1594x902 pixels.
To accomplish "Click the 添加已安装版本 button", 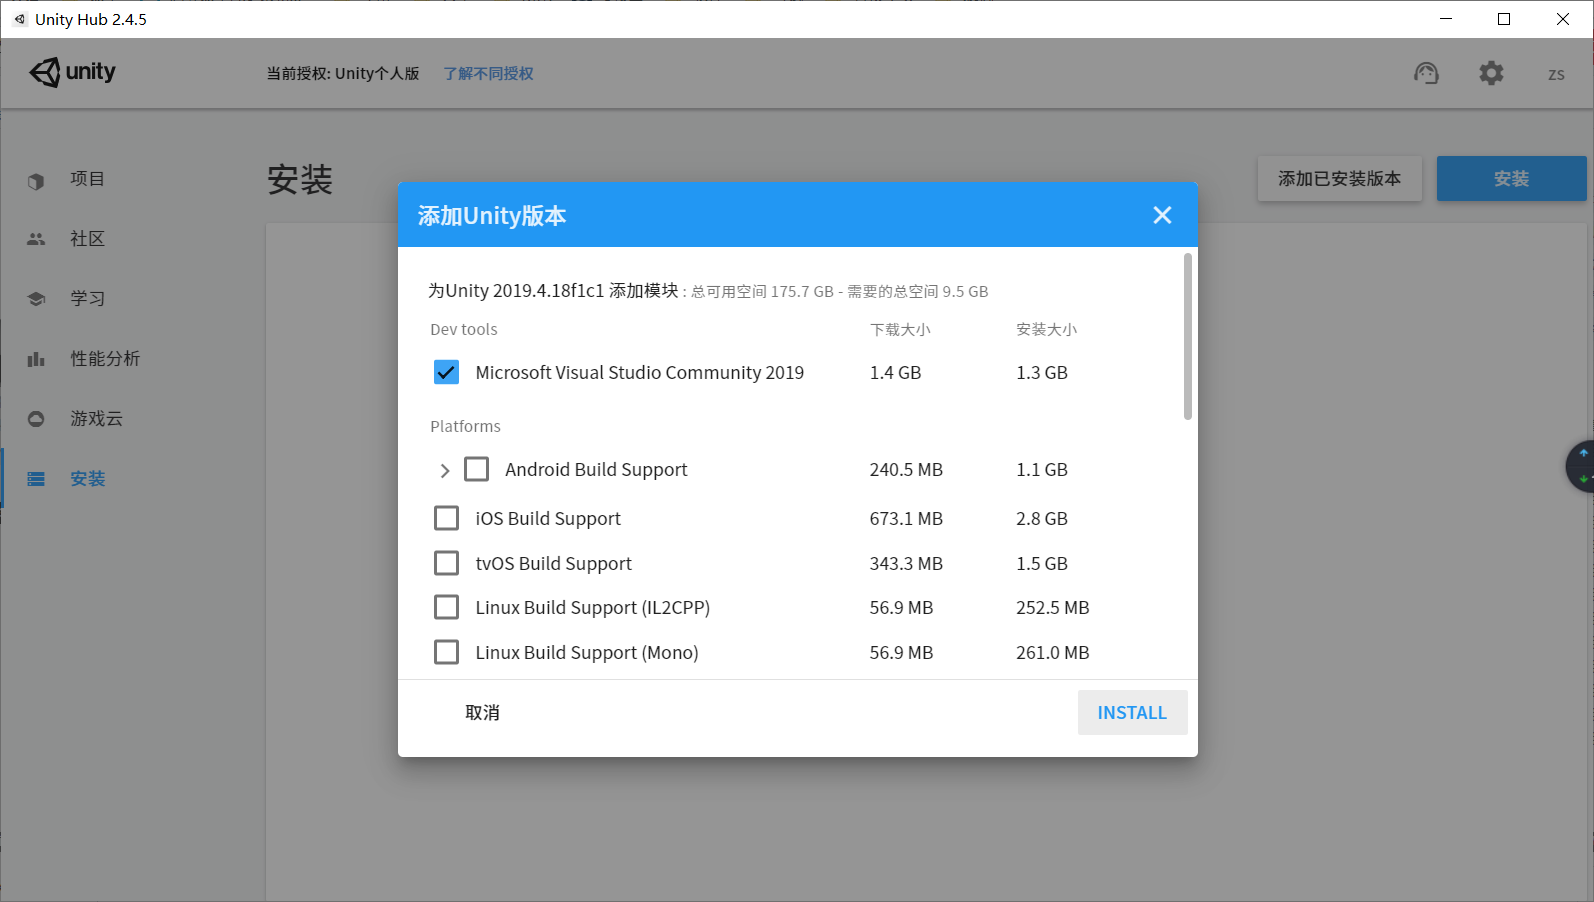I will [1339, 179].
